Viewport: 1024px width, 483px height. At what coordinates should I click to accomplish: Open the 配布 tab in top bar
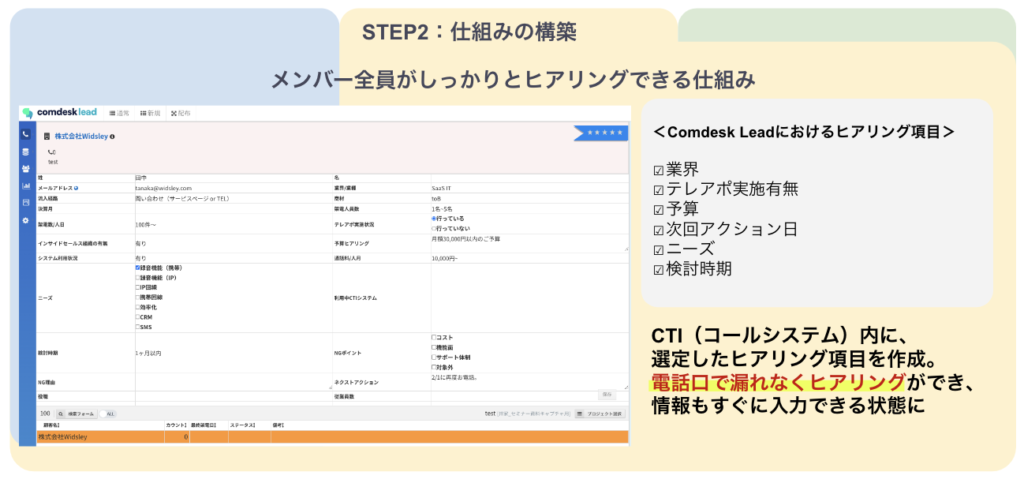pyautogui.click(x=181, y=113)
